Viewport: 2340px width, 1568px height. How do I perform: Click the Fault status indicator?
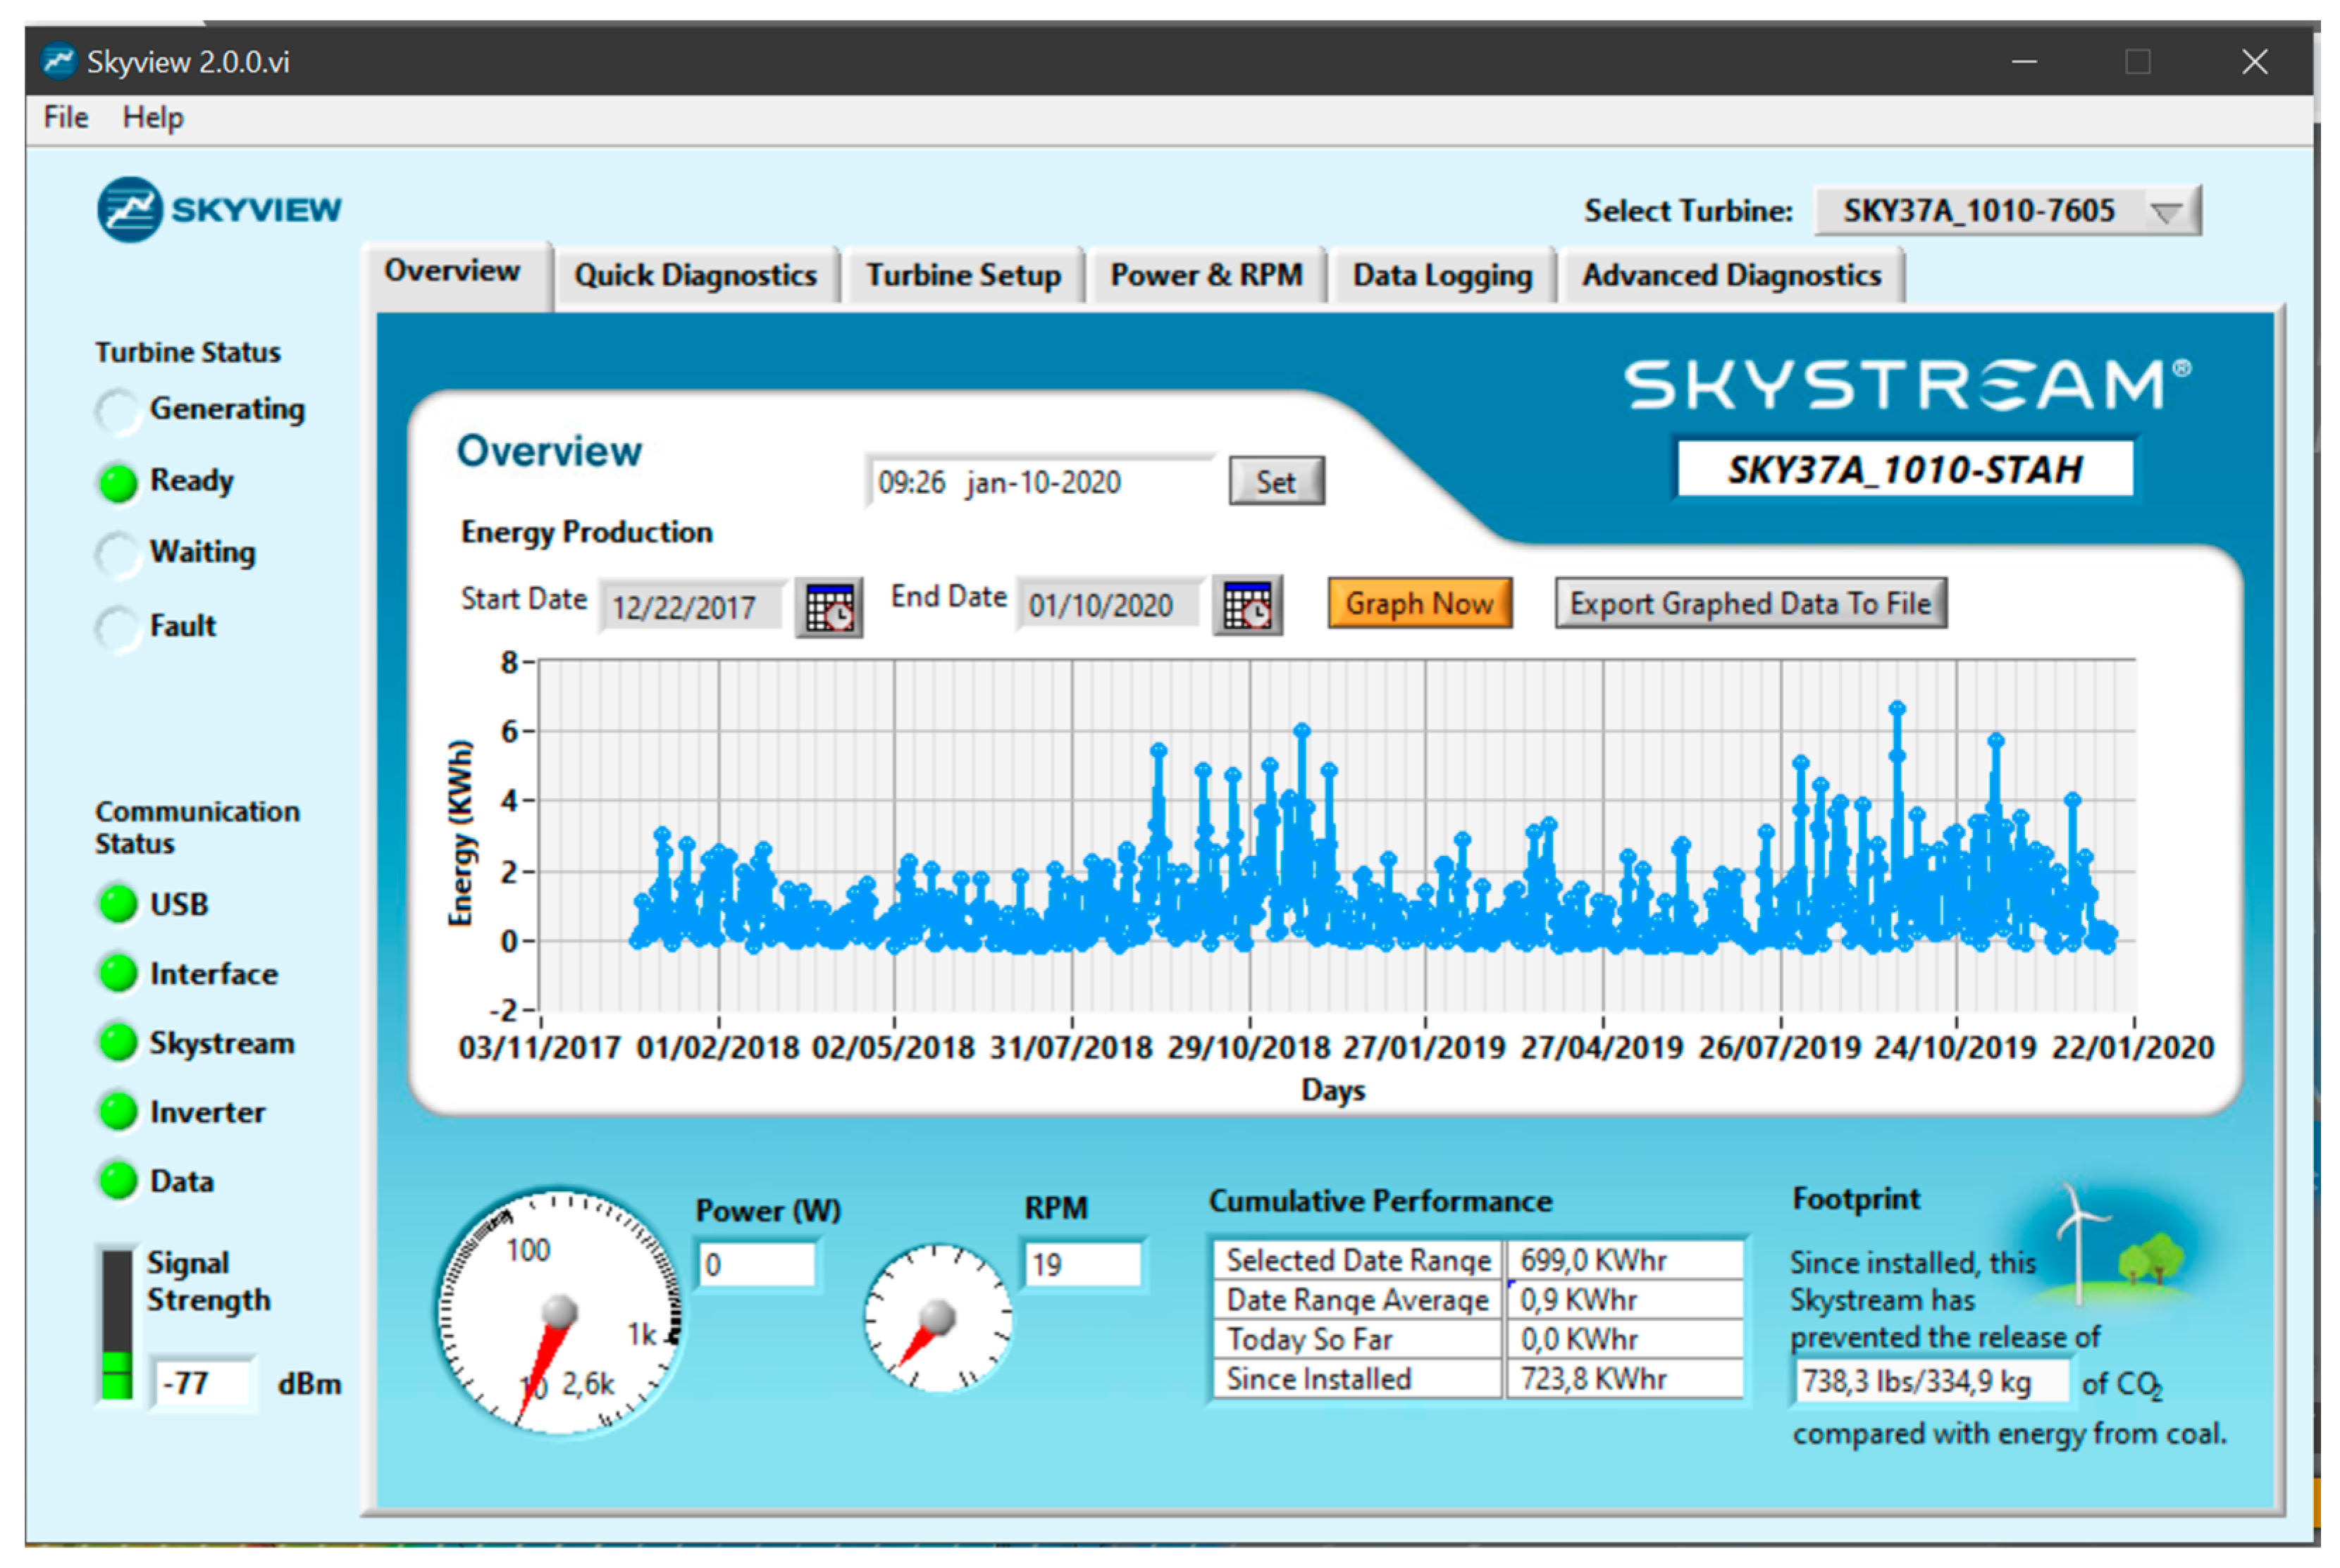click(118, 627)
